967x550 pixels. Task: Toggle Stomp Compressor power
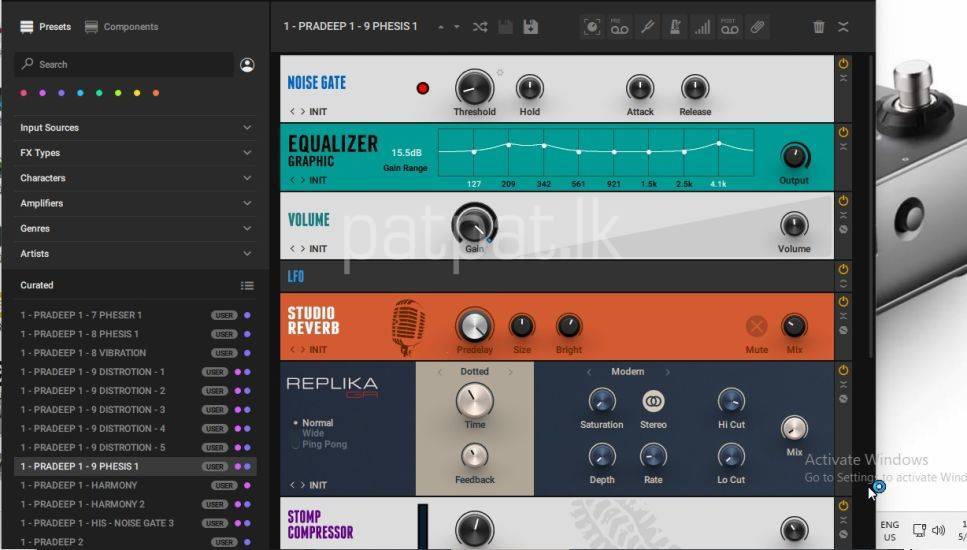click(843, 505)
